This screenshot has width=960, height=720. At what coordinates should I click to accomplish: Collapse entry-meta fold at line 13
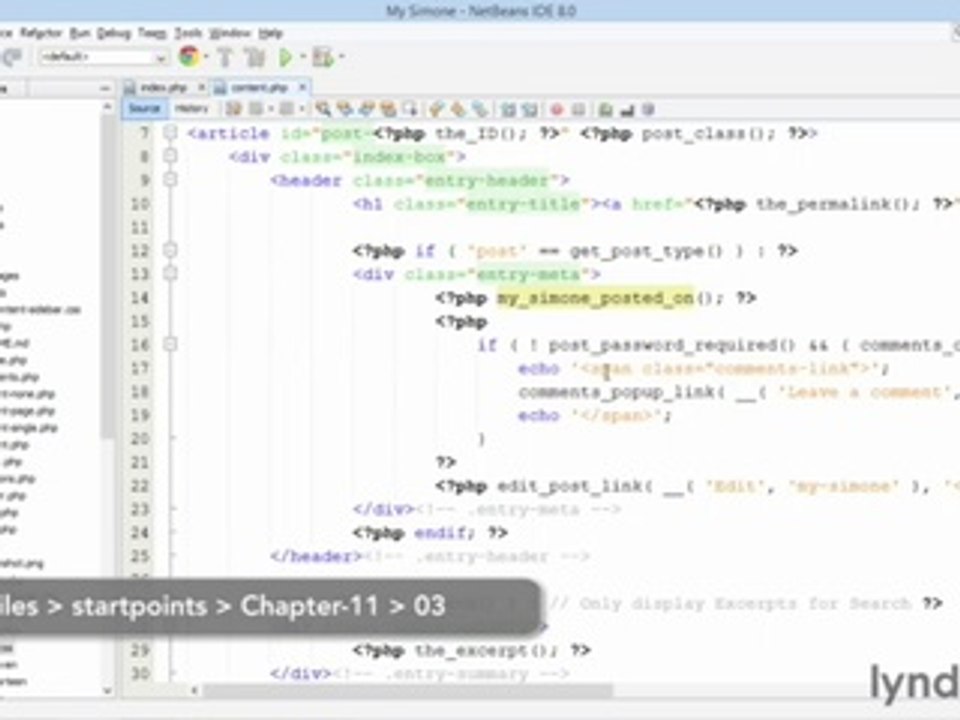pos(170,274)
